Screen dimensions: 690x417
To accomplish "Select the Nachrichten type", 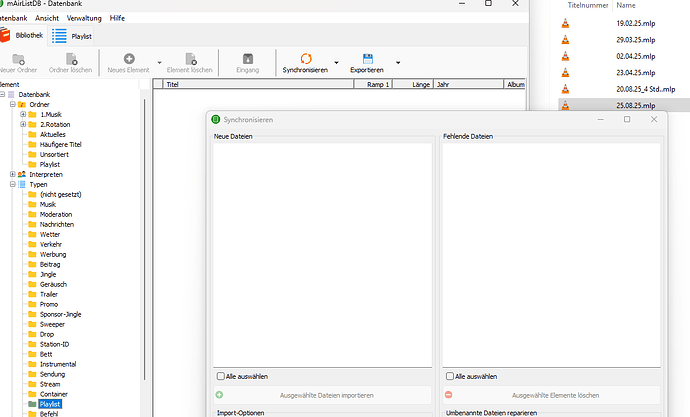I will tap(57, 224).
